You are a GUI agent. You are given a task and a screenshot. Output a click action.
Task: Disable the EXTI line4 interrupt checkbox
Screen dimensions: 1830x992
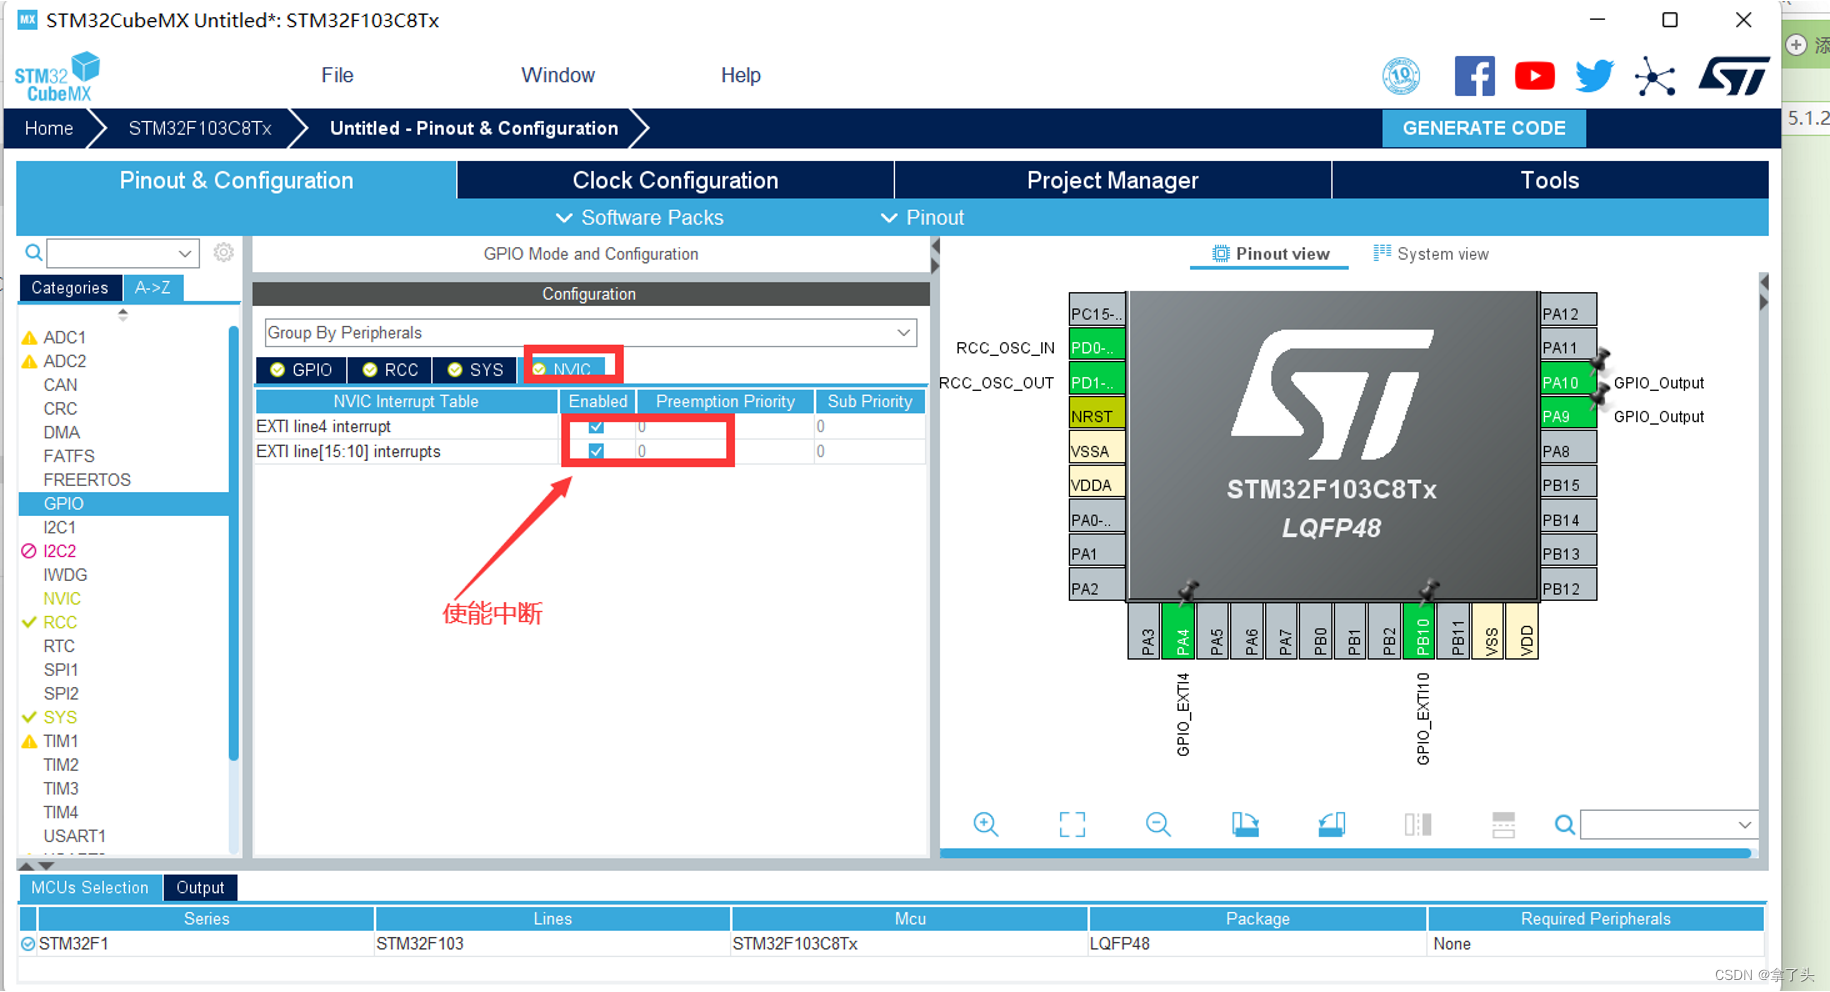coord(595,425)
